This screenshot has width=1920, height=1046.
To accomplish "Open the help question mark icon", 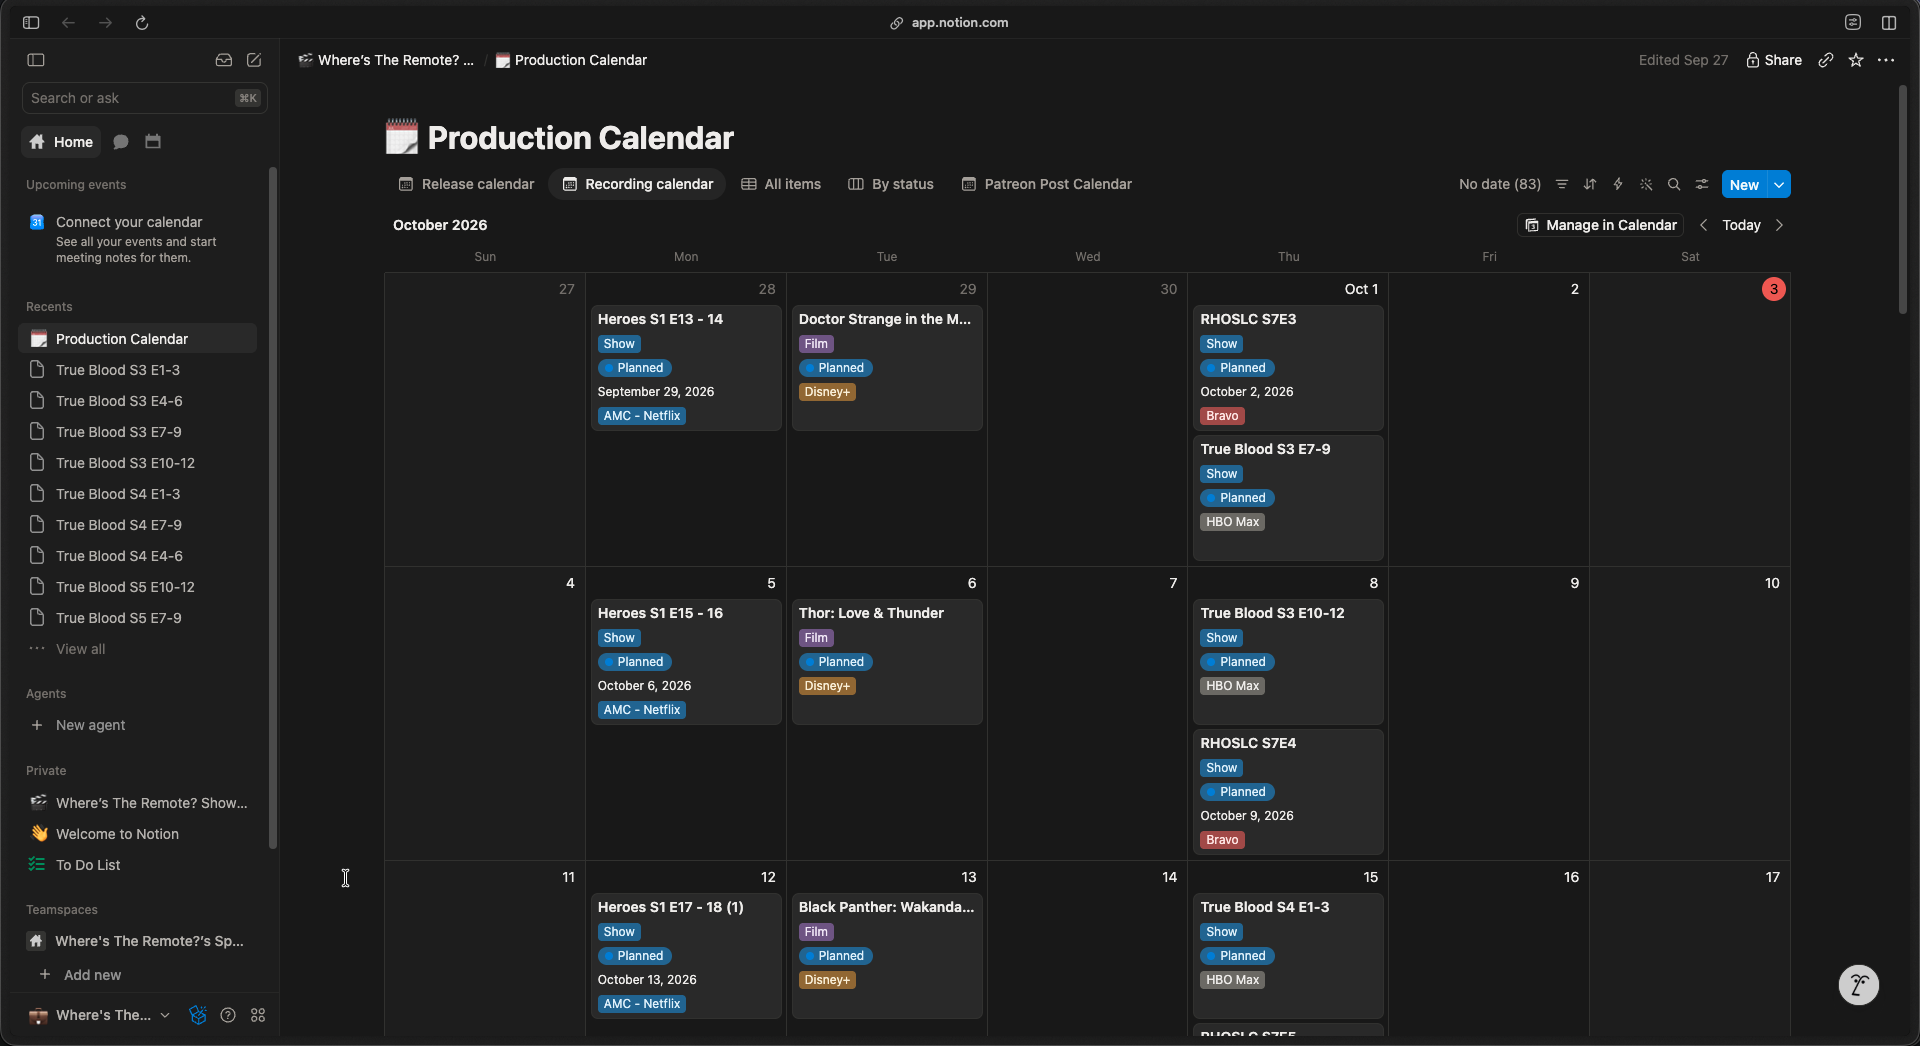I will (228, 1015).
